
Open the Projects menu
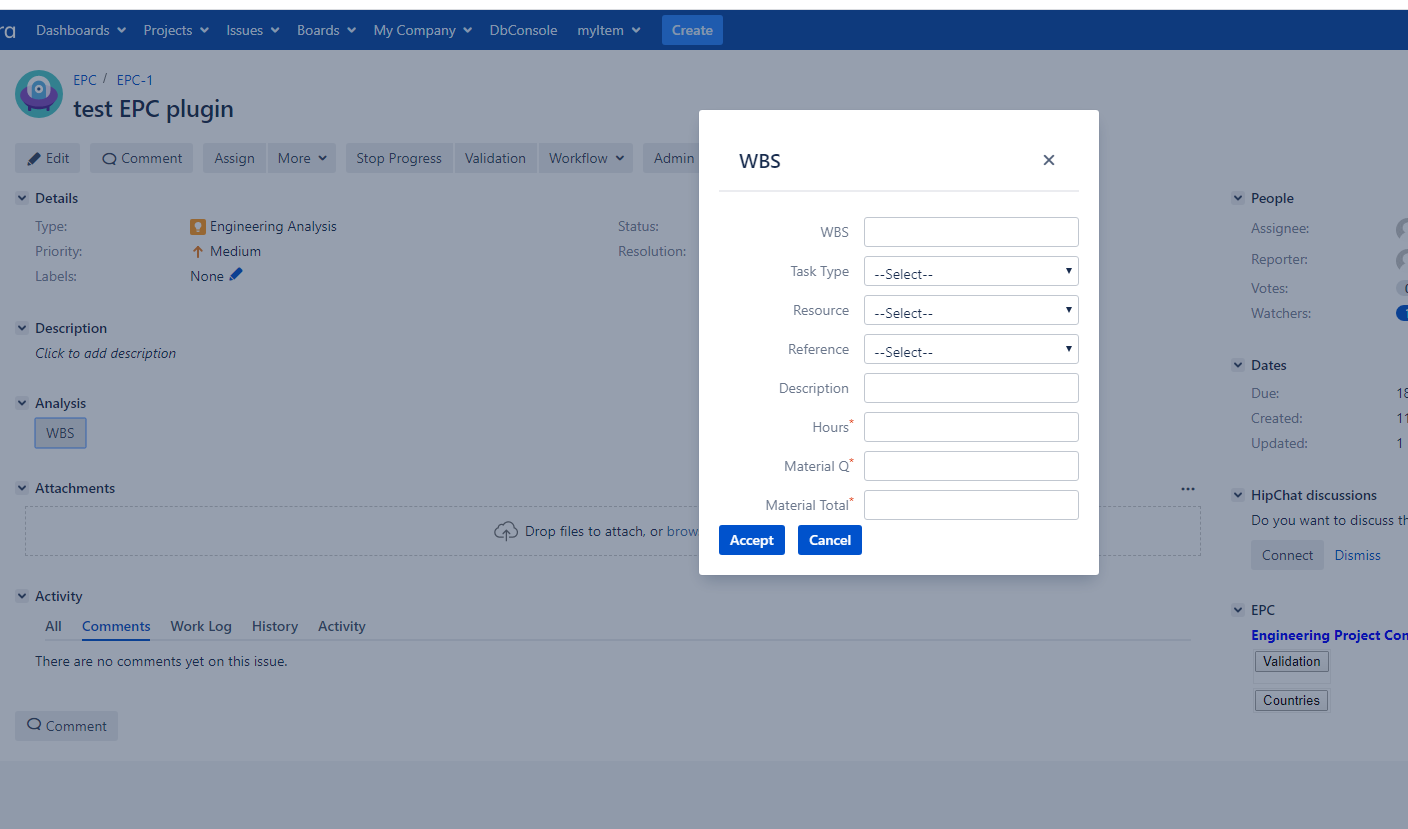click(176, 30)
